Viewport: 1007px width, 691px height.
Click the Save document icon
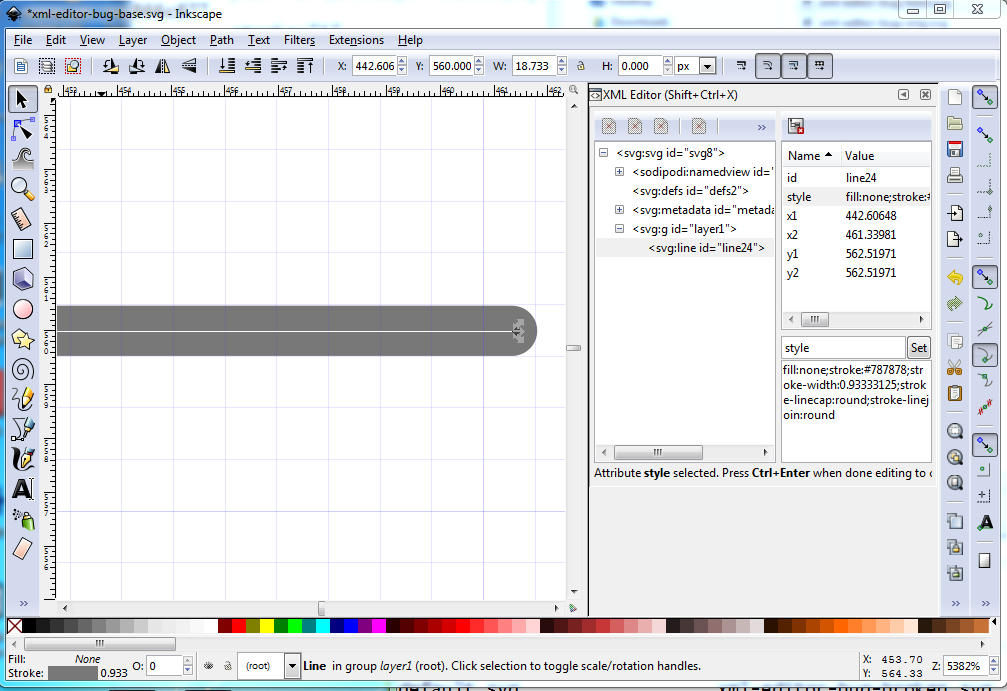click(955, 149)
